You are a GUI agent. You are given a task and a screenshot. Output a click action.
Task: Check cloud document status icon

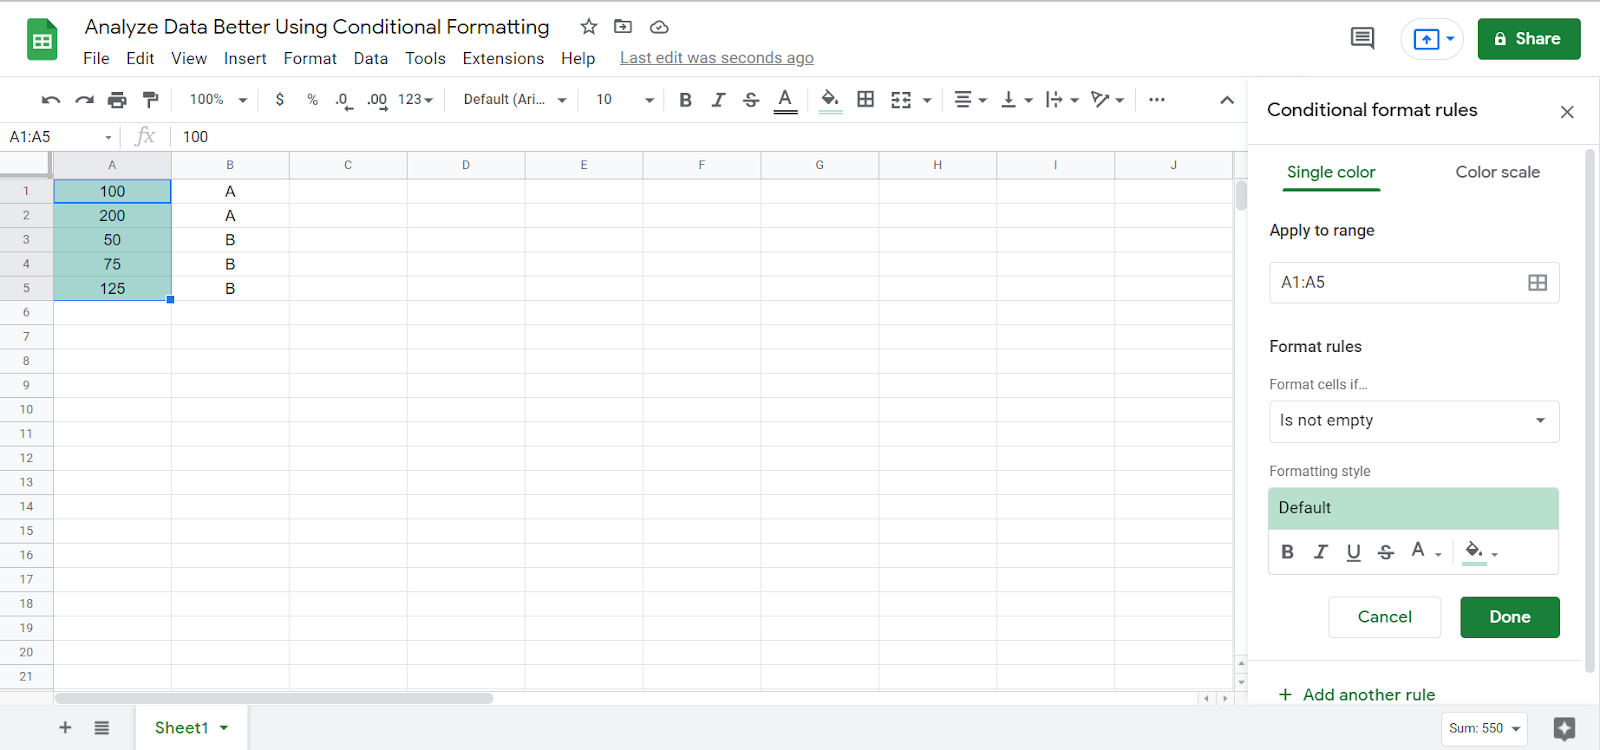click(x=659, y=27)
